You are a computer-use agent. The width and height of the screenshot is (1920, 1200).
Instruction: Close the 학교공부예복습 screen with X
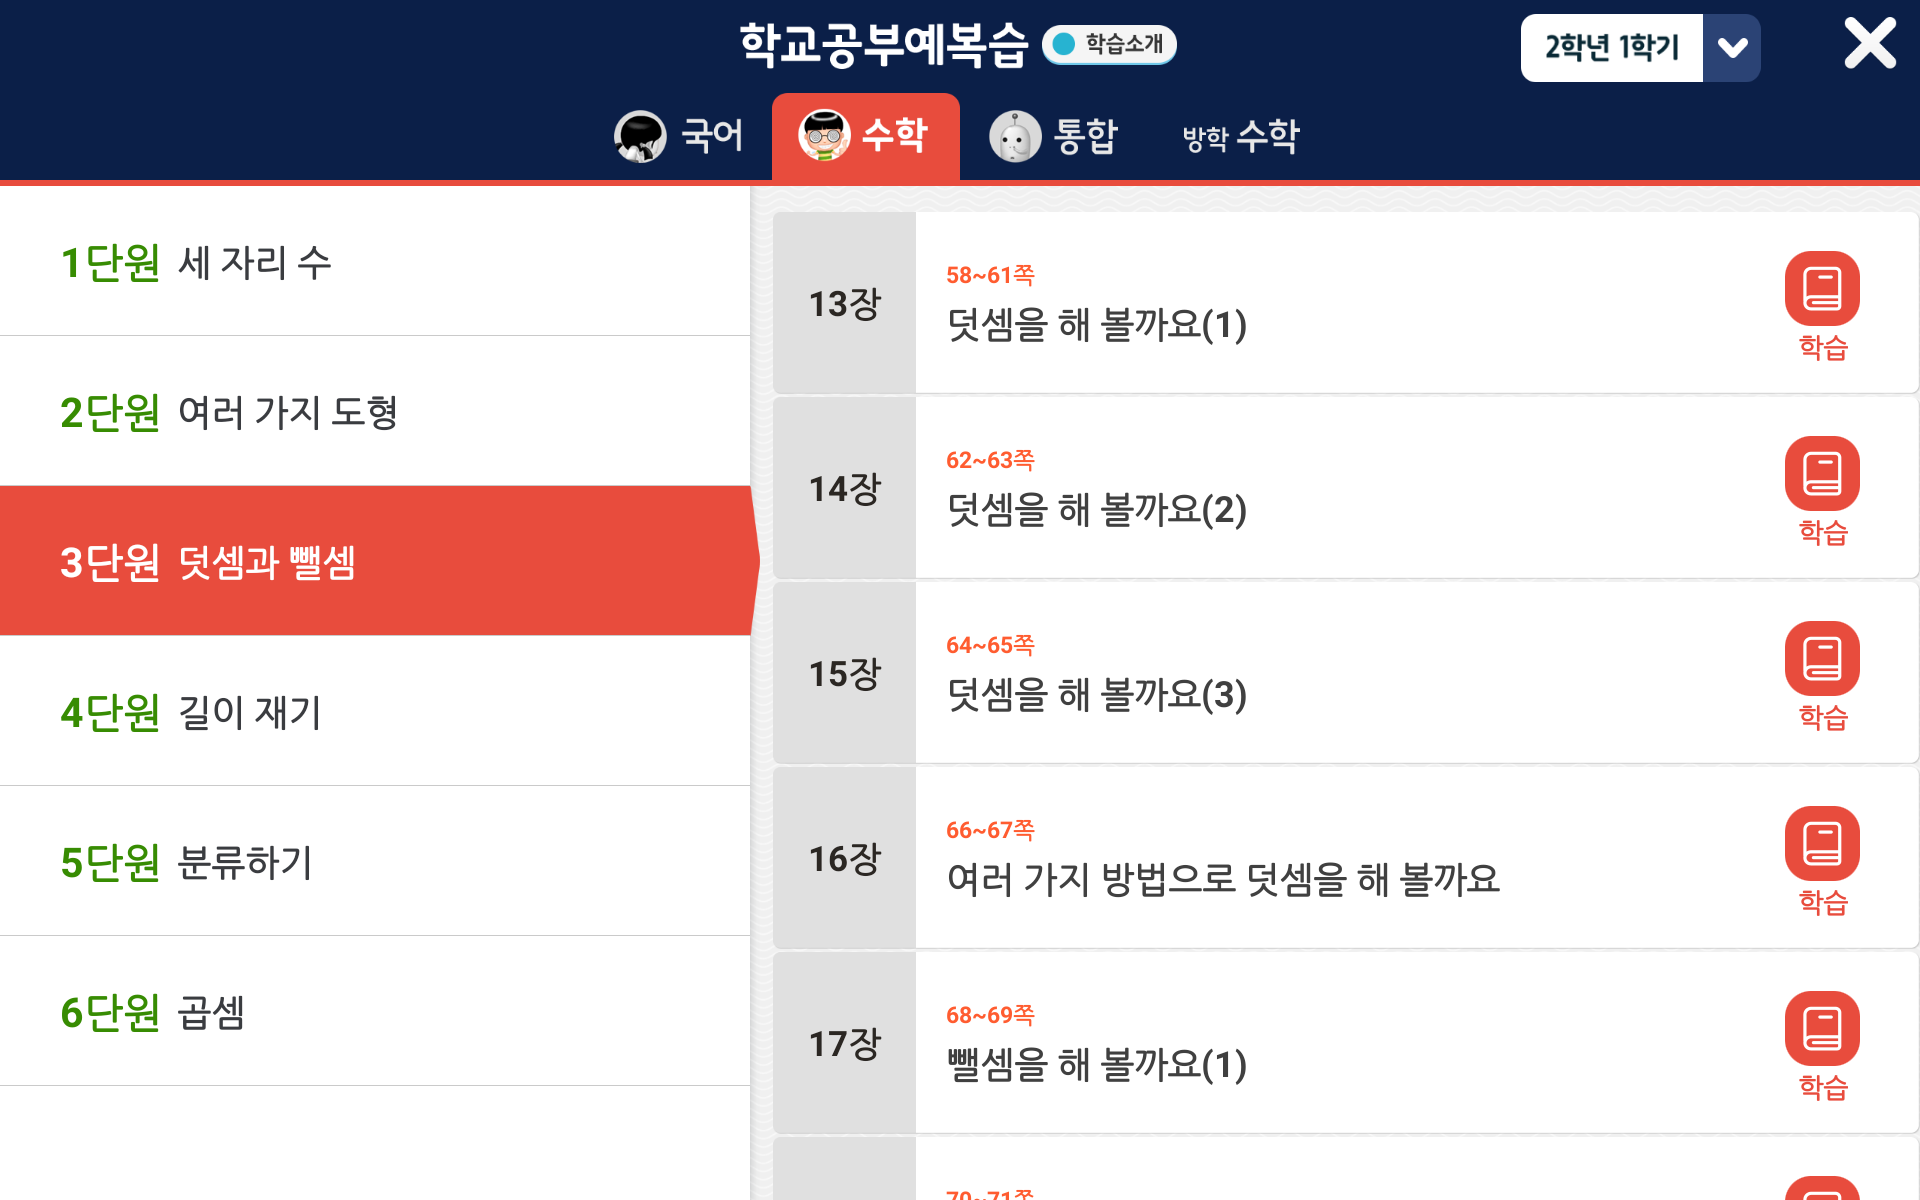(x=1870, y=44)
